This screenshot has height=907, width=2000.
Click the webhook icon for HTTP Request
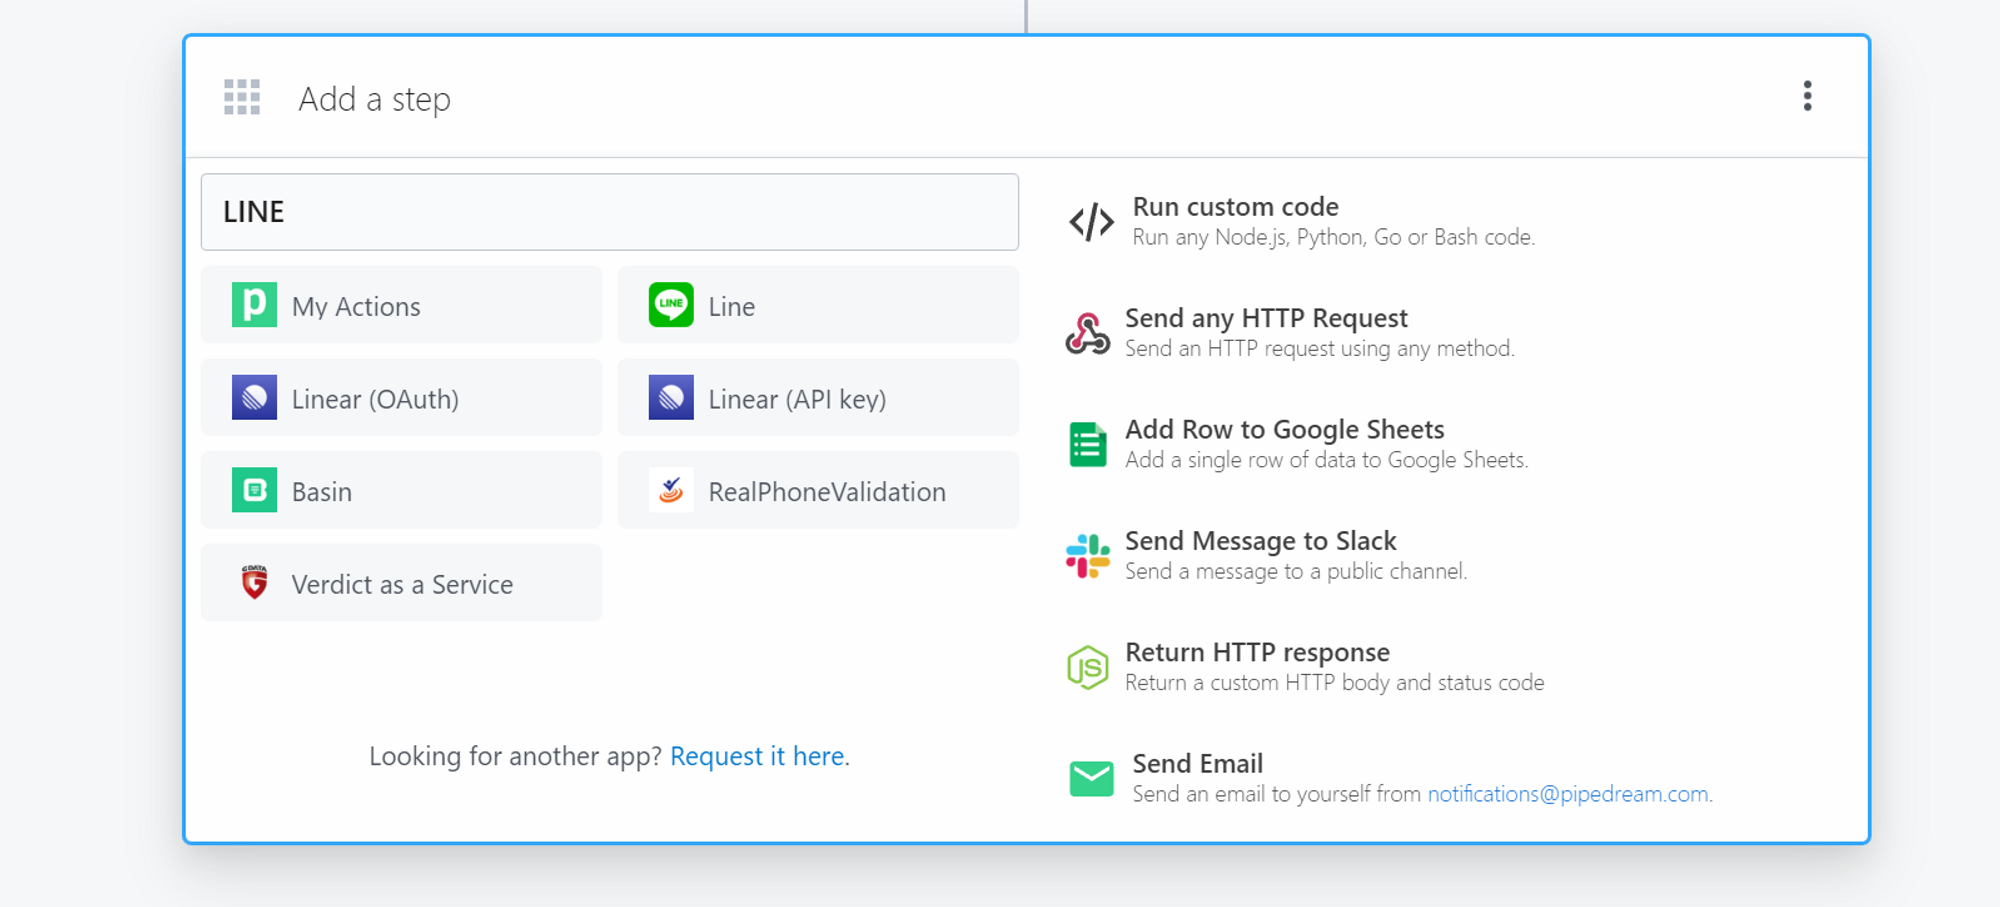pyautogui.click(x=1087, y=333)
